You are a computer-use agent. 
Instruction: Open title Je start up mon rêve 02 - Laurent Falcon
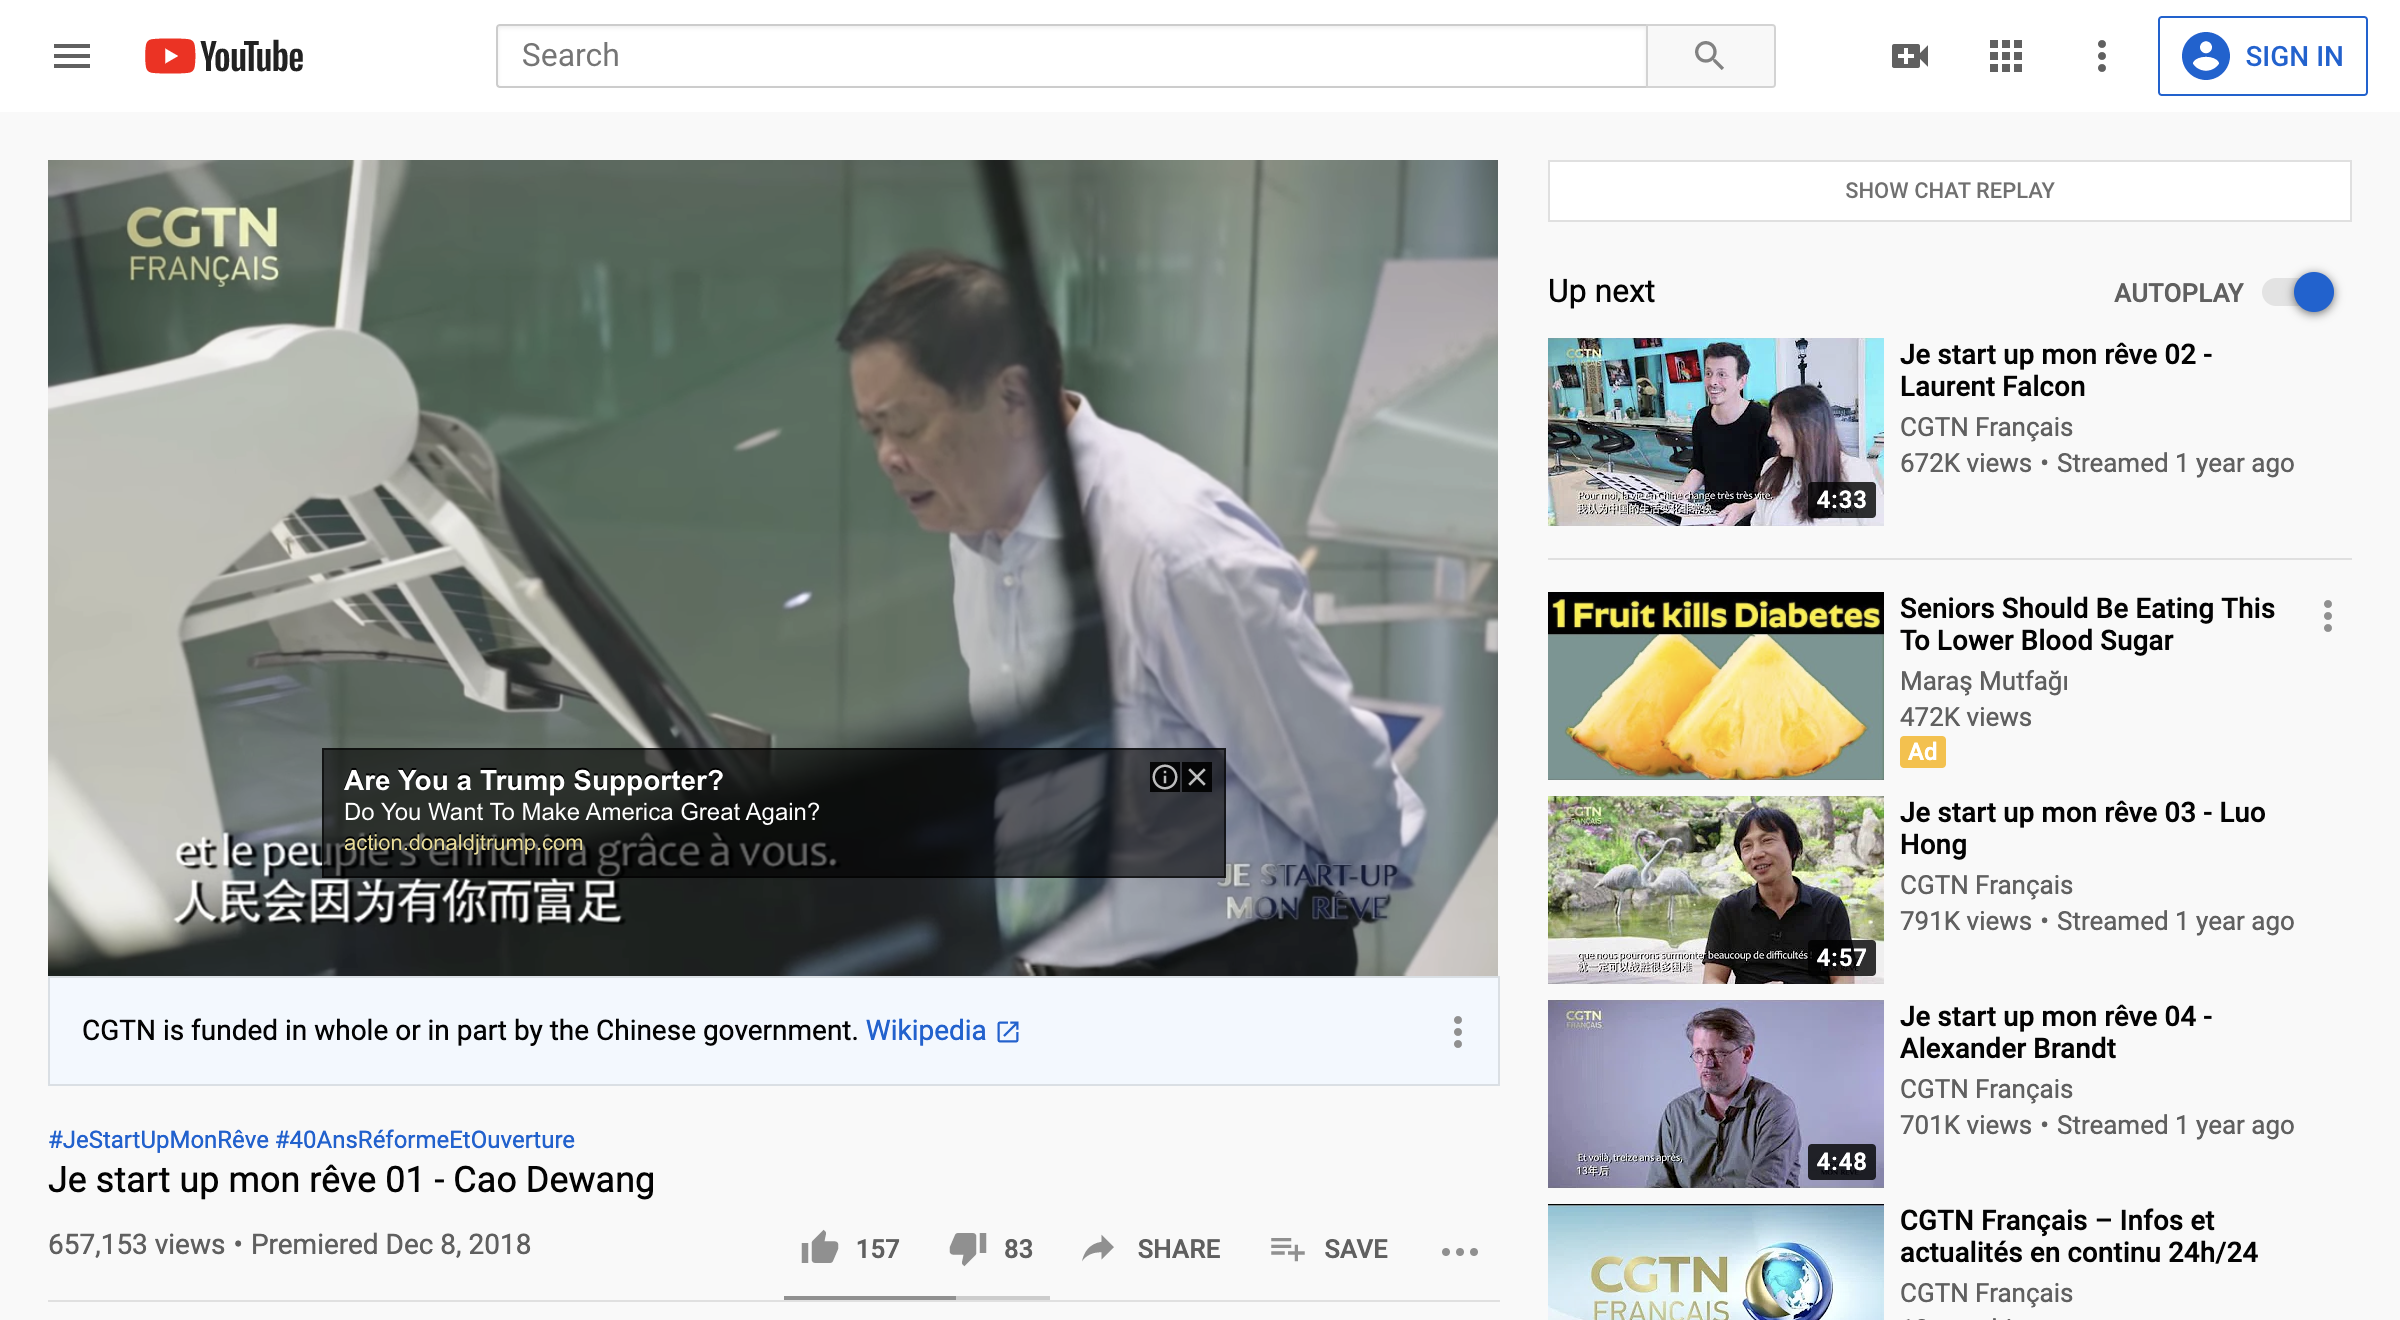pos(2056,371)
